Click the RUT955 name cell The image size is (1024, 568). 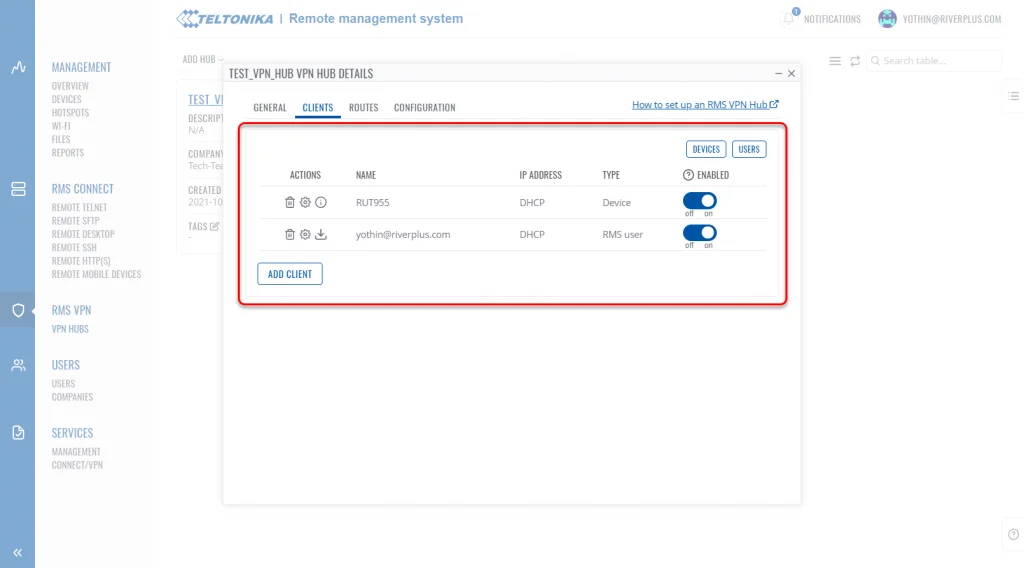tap(372, 202)
